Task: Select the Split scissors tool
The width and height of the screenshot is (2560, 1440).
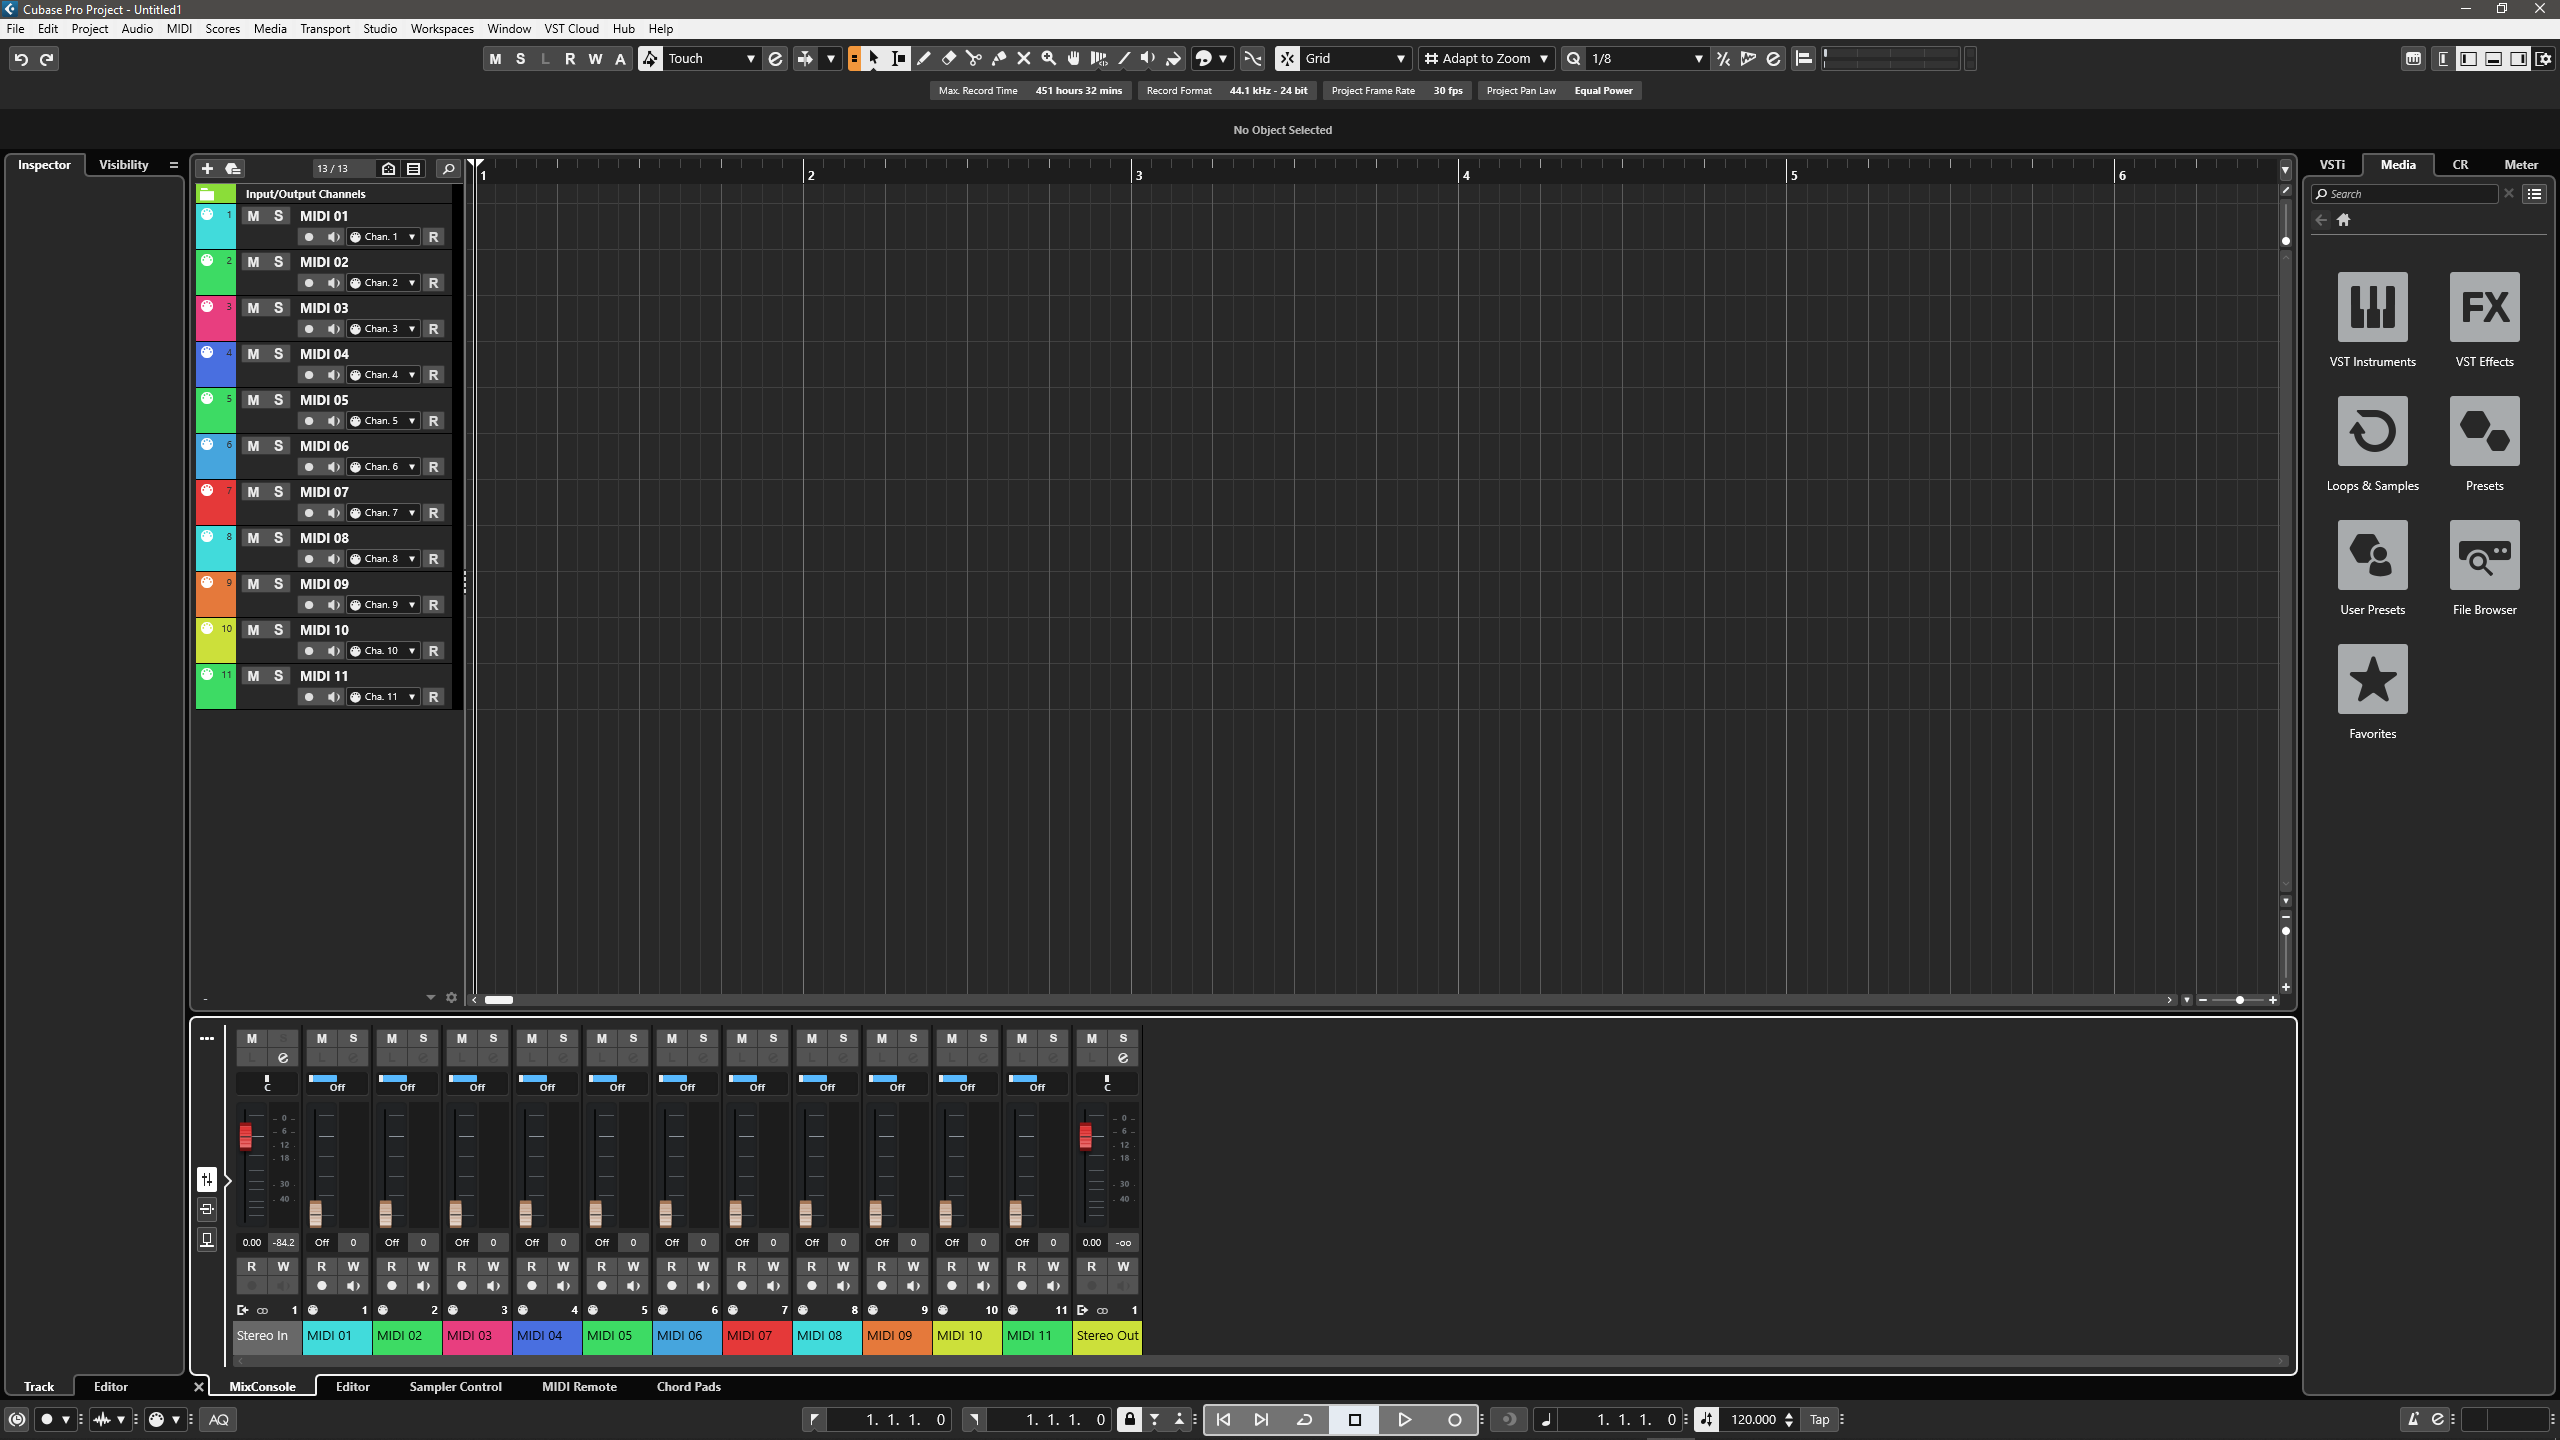Action: [974, 59]
